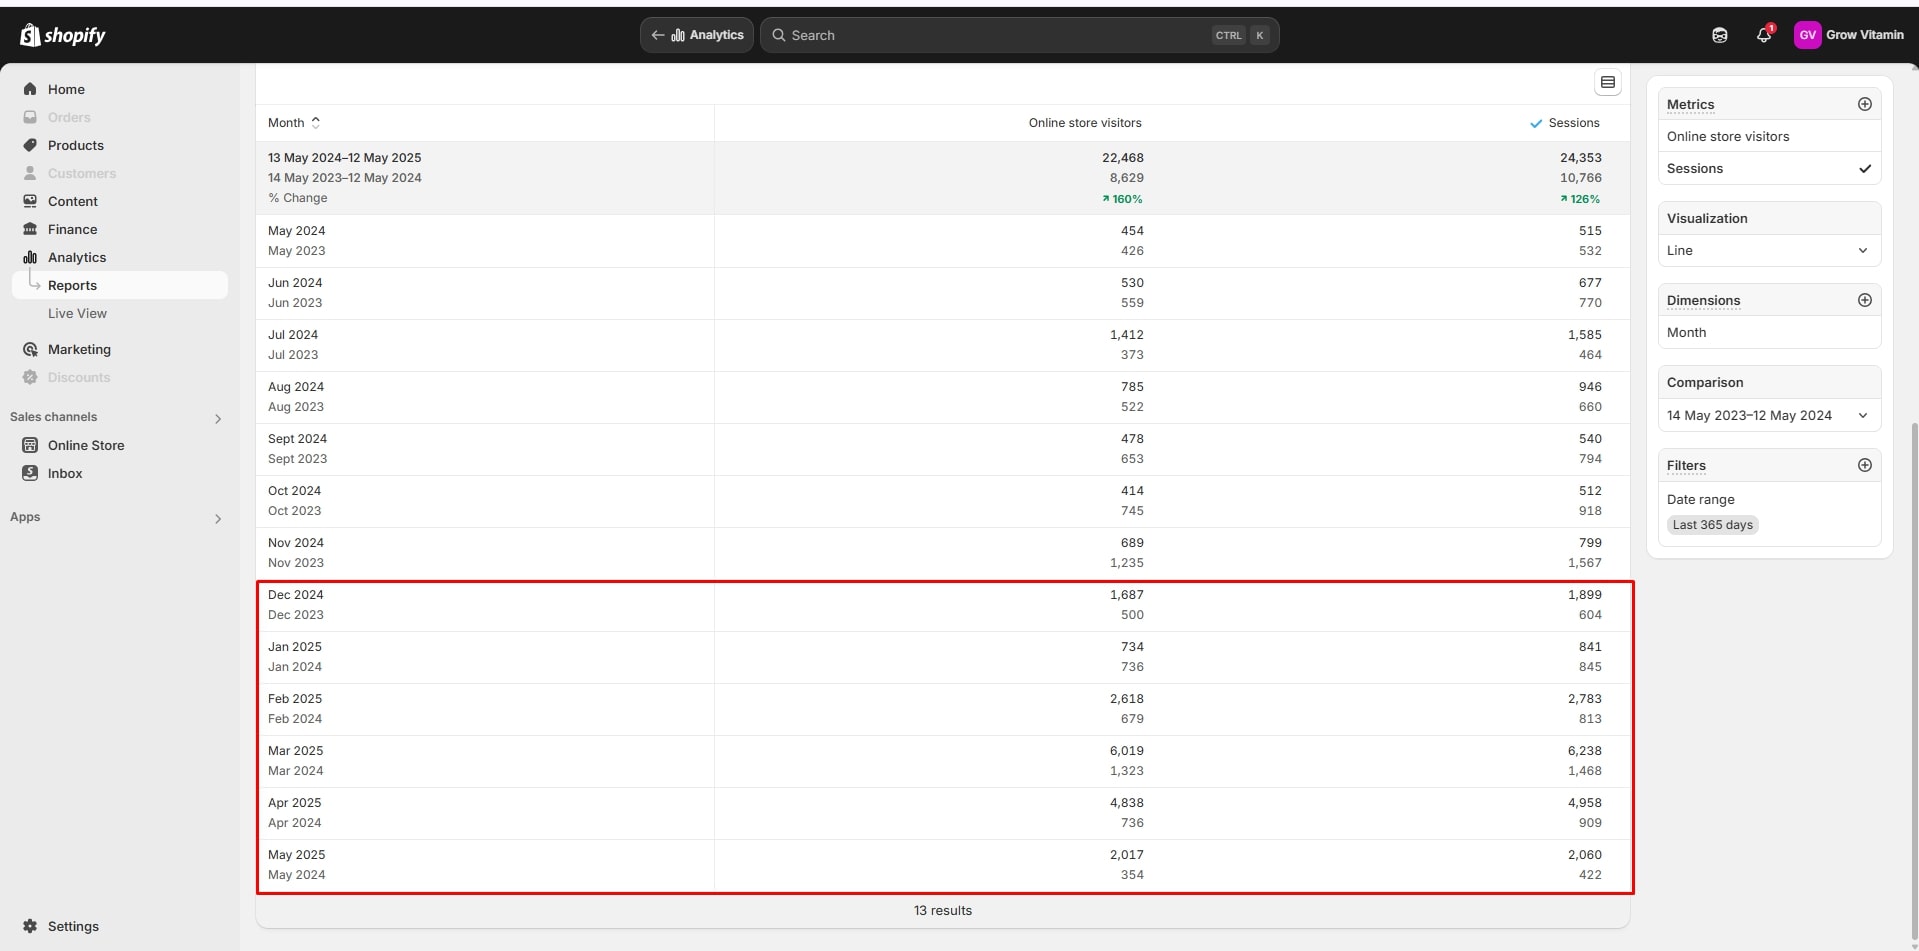The height and width of the screenshot is (951, 1919).
Task: Toggle the Sessions column header check
Action: [x=1536, y=123]
